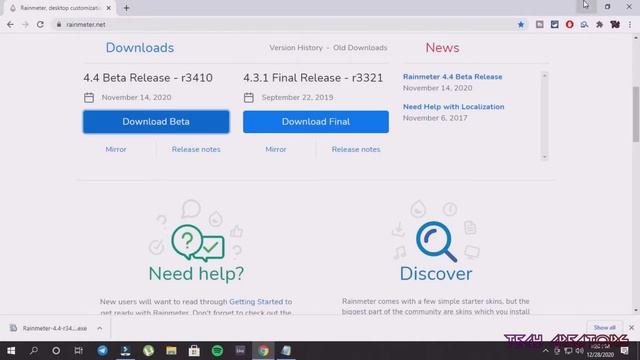Close the downloads bar
The image size is (640, 360).
[x=631, y=328]
